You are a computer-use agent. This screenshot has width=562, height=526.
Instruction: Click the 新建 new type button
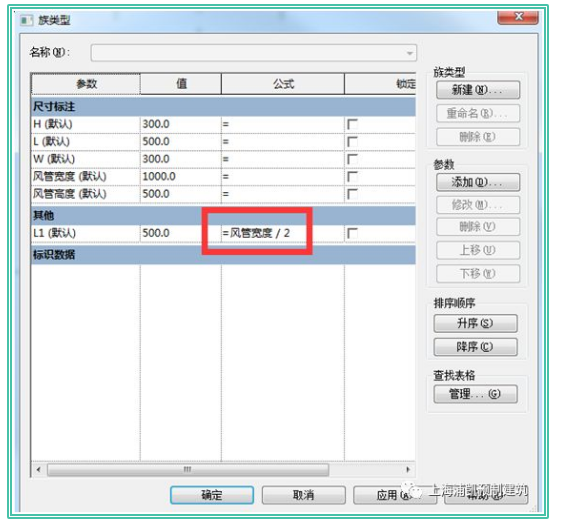[478, 90]
